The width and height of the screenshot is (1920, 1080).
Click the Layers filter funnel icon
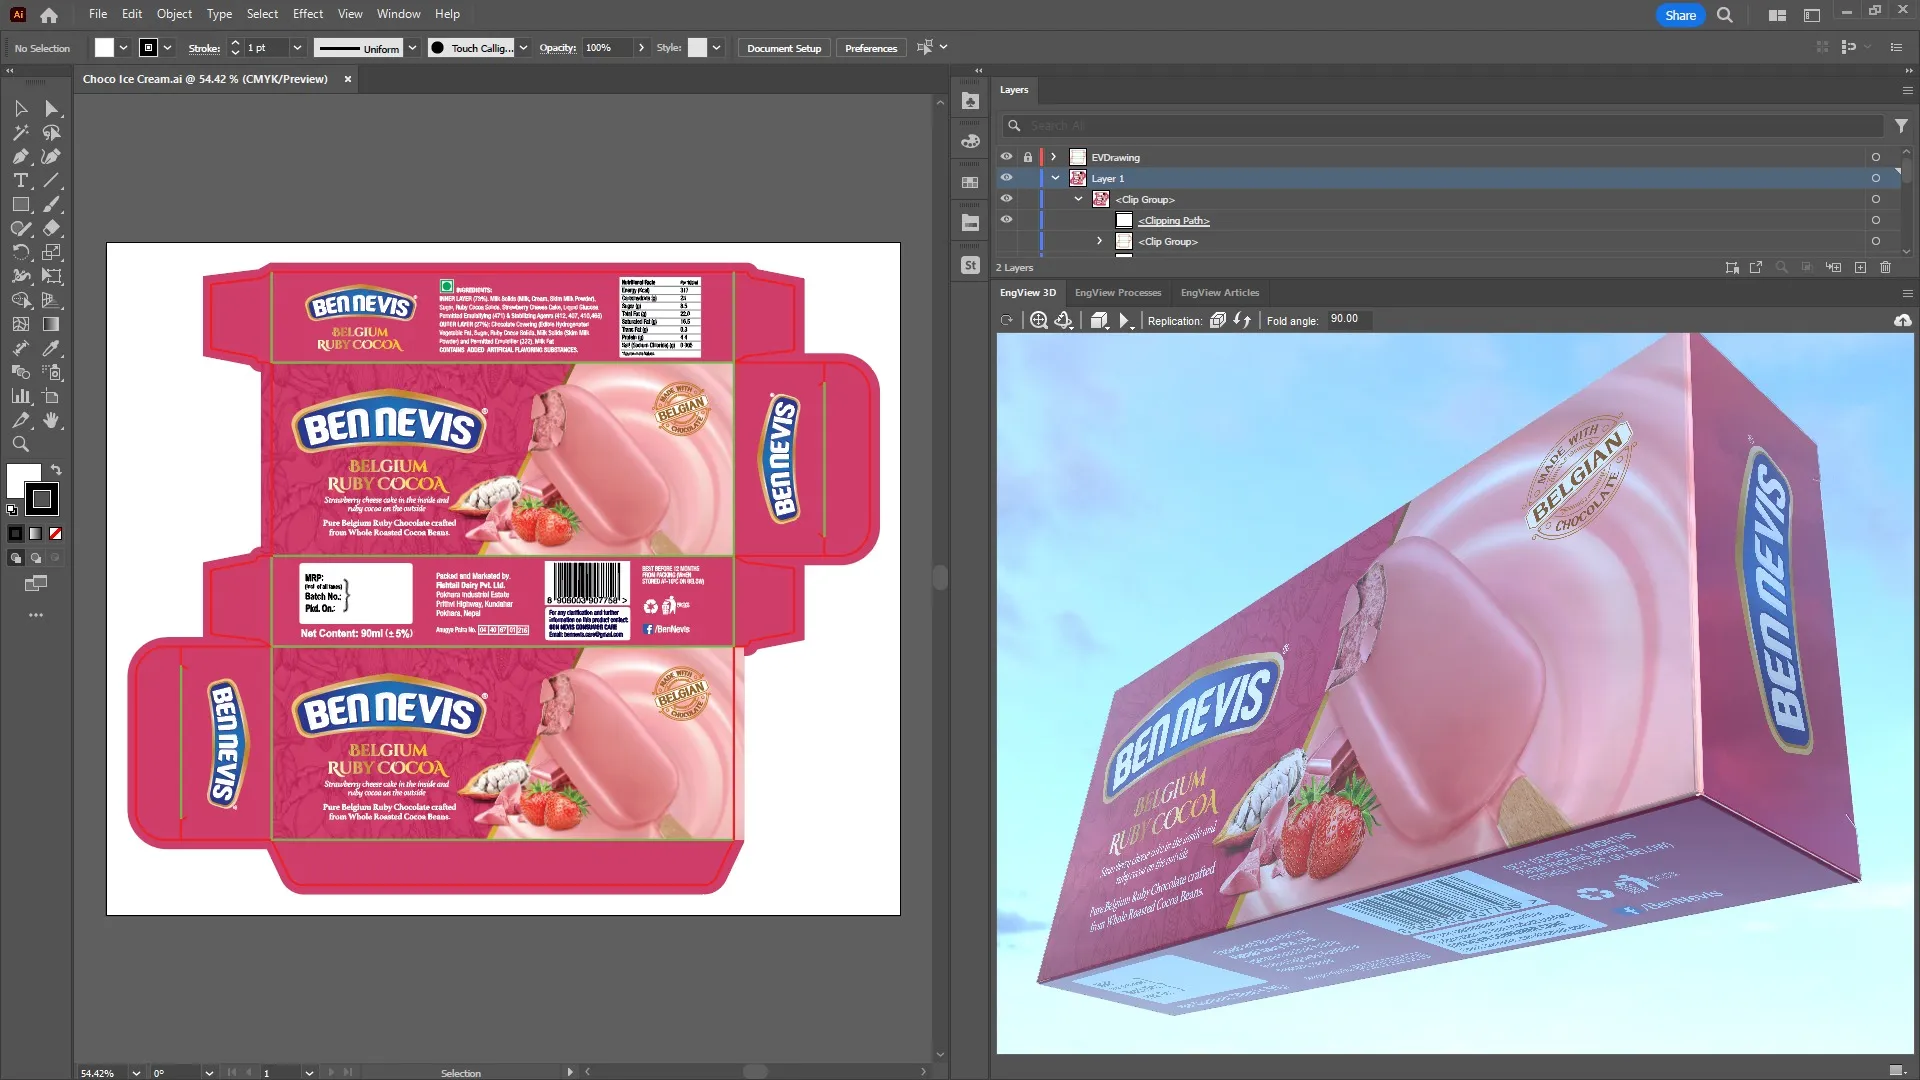(x=1901, y=125)
